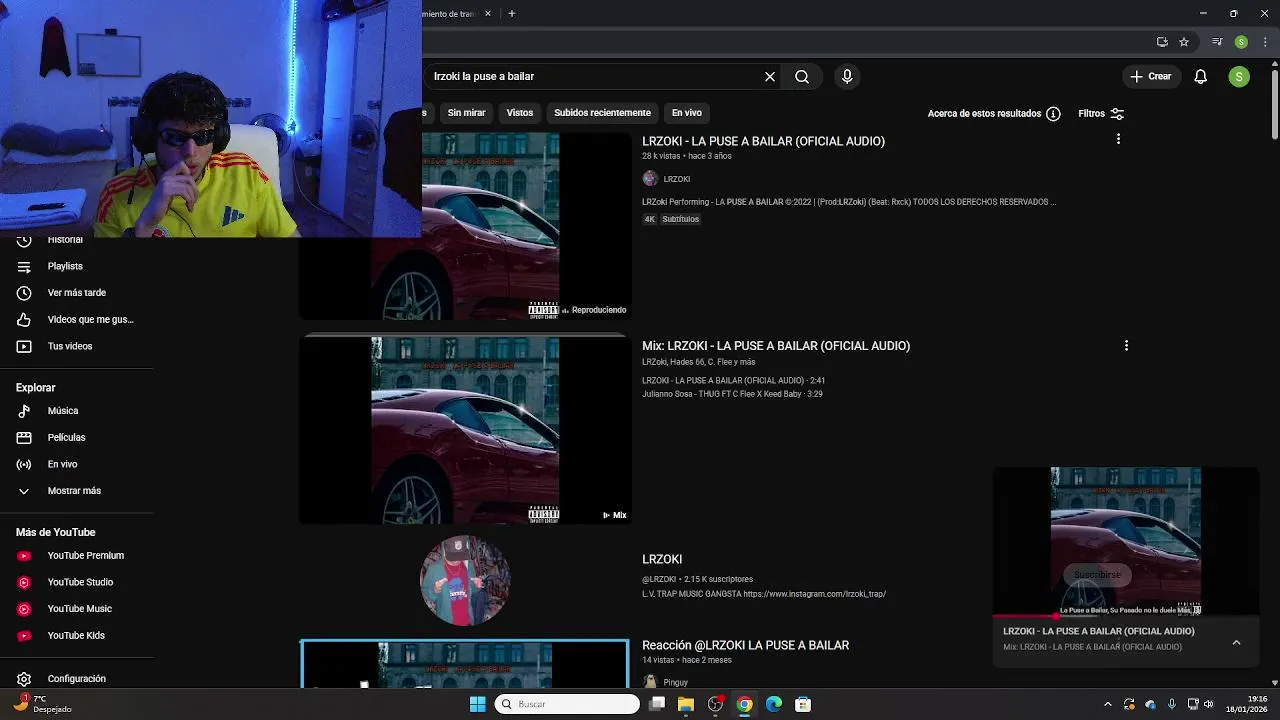The height and width of the screenshot is (720, 1280).
Task: Click the Crear button
Action: (x=1150, y=76)
